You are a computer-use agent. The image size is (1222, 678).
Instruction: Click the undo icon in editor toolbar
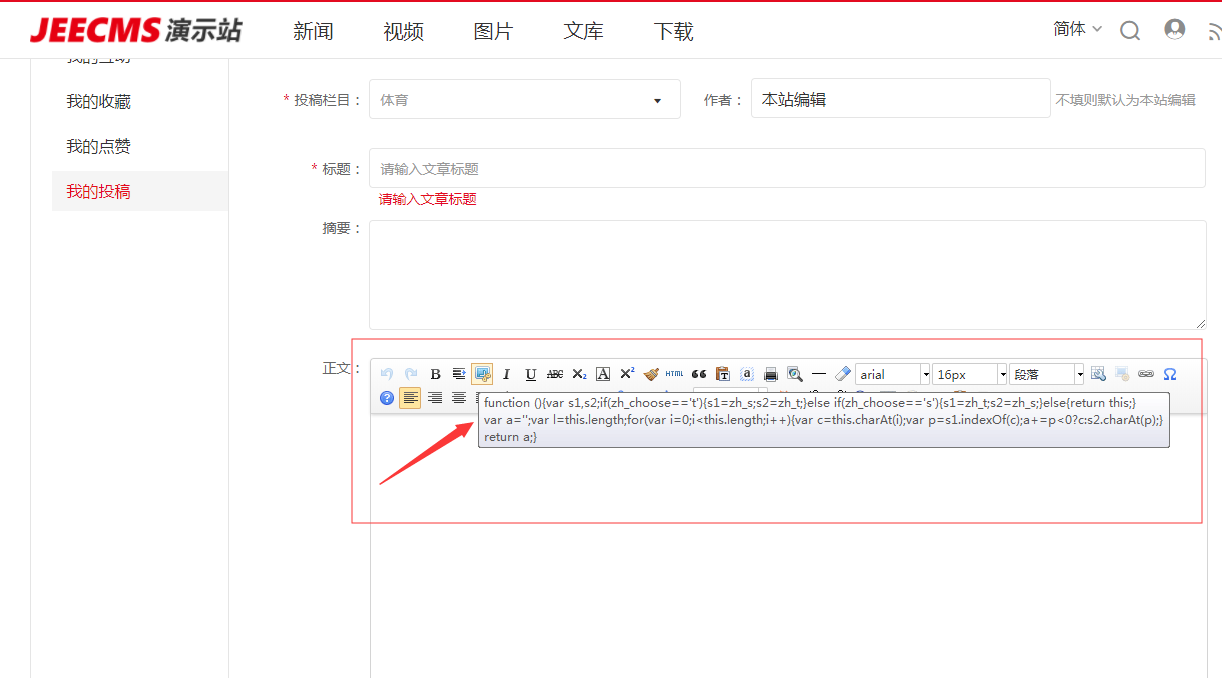click(x=387, y=374)
